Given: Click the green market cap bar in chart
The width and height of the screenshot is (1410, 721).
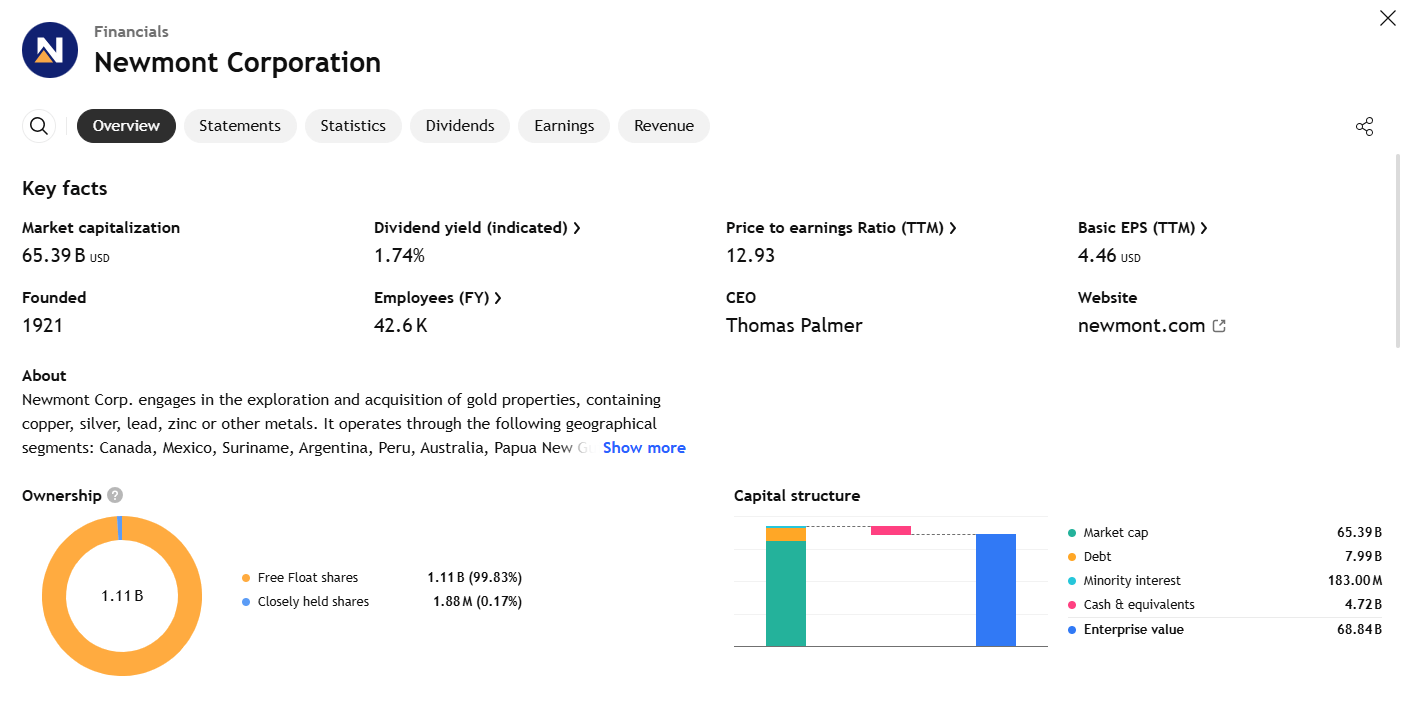Looking at the screenshot, I should 786,593.
